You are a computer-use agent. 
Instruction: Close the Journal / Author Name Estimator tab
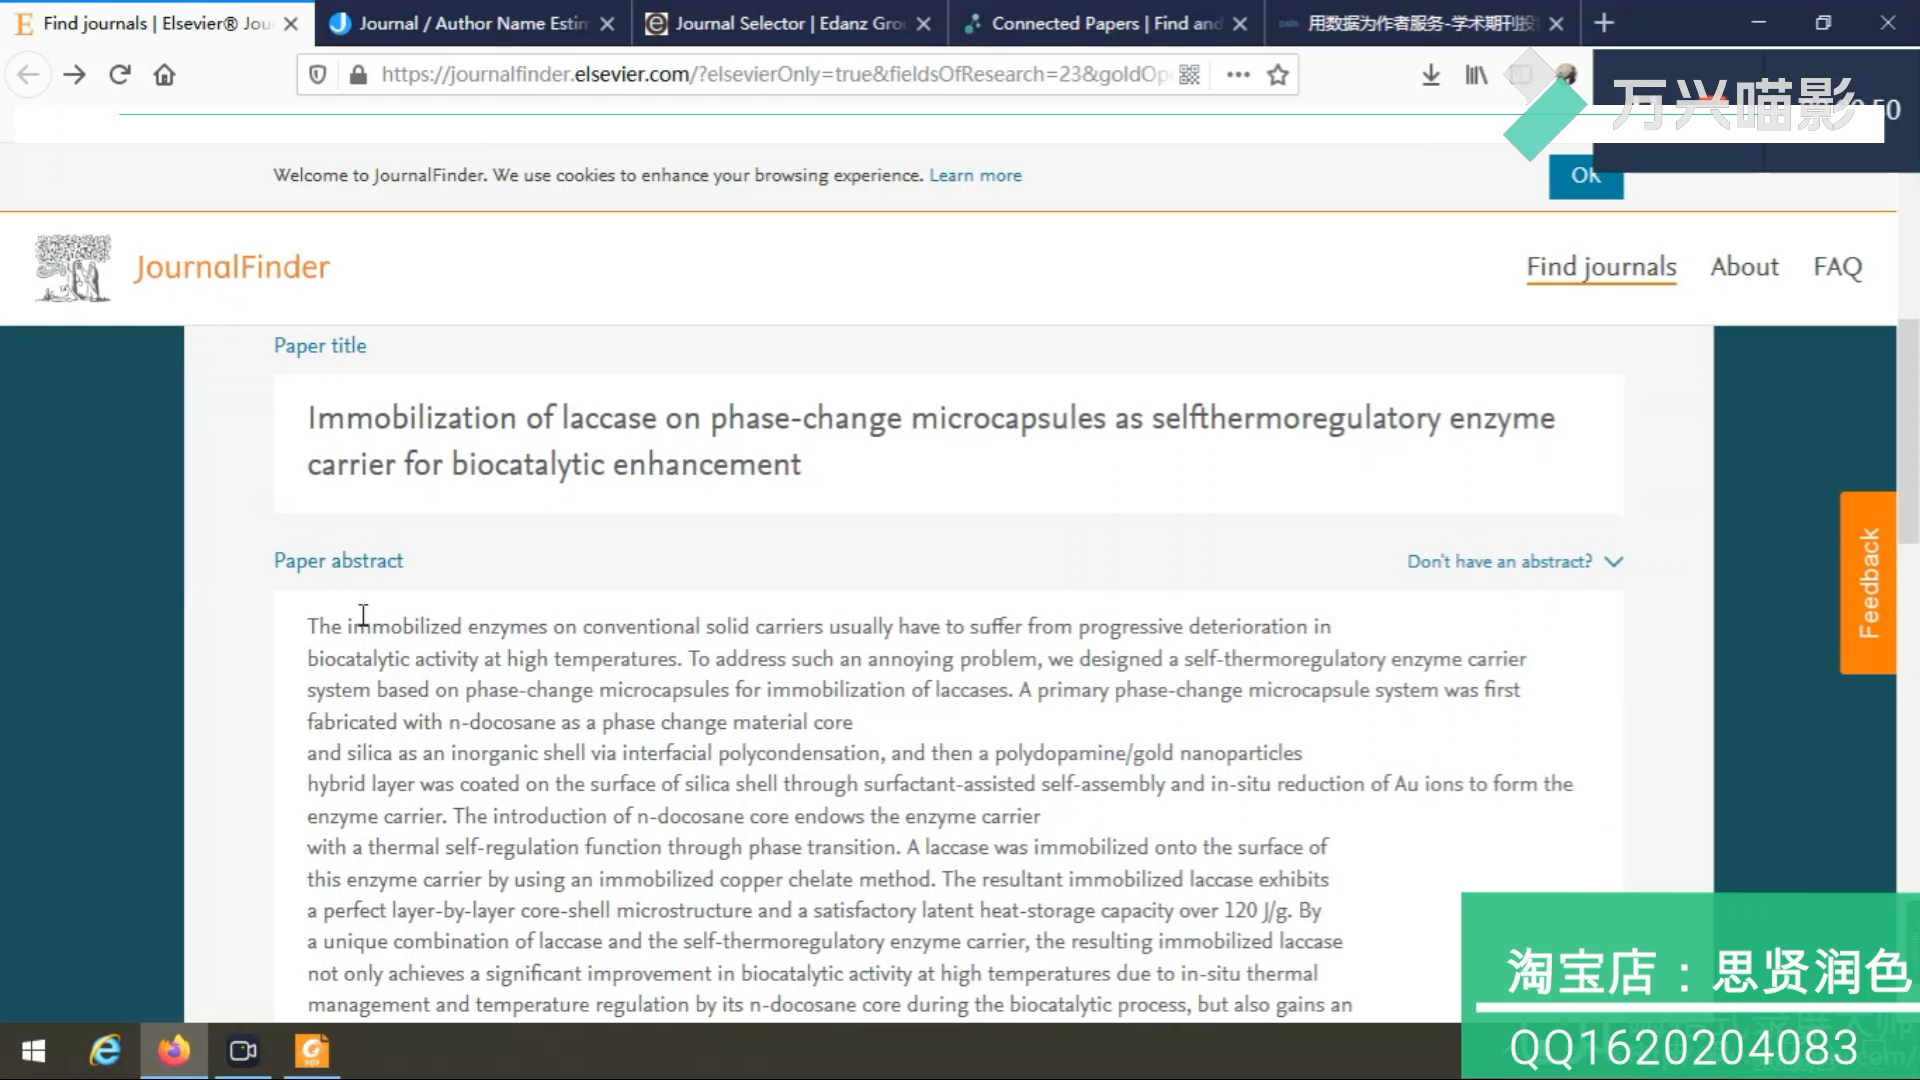pos(607,24)
